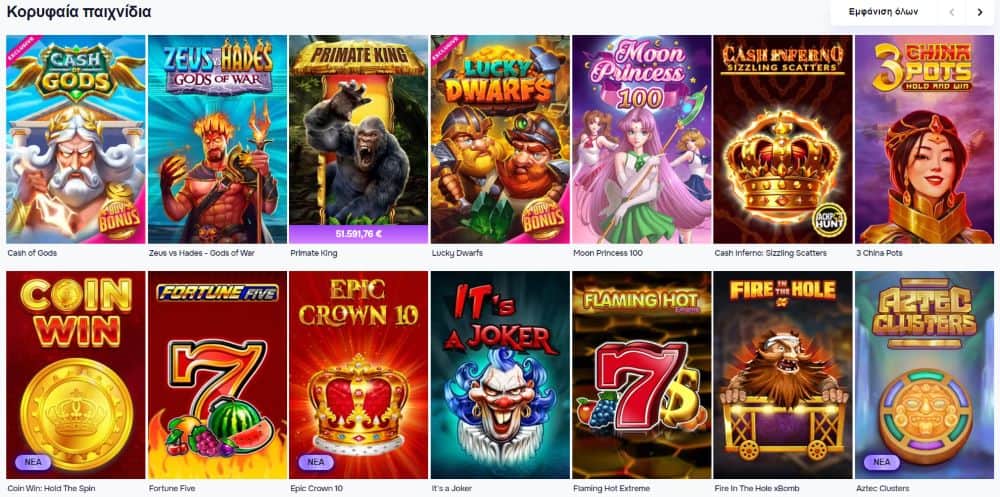Open the Primate King jackpot amount bar
The image size is (1000, 497).
pos(358,234)
